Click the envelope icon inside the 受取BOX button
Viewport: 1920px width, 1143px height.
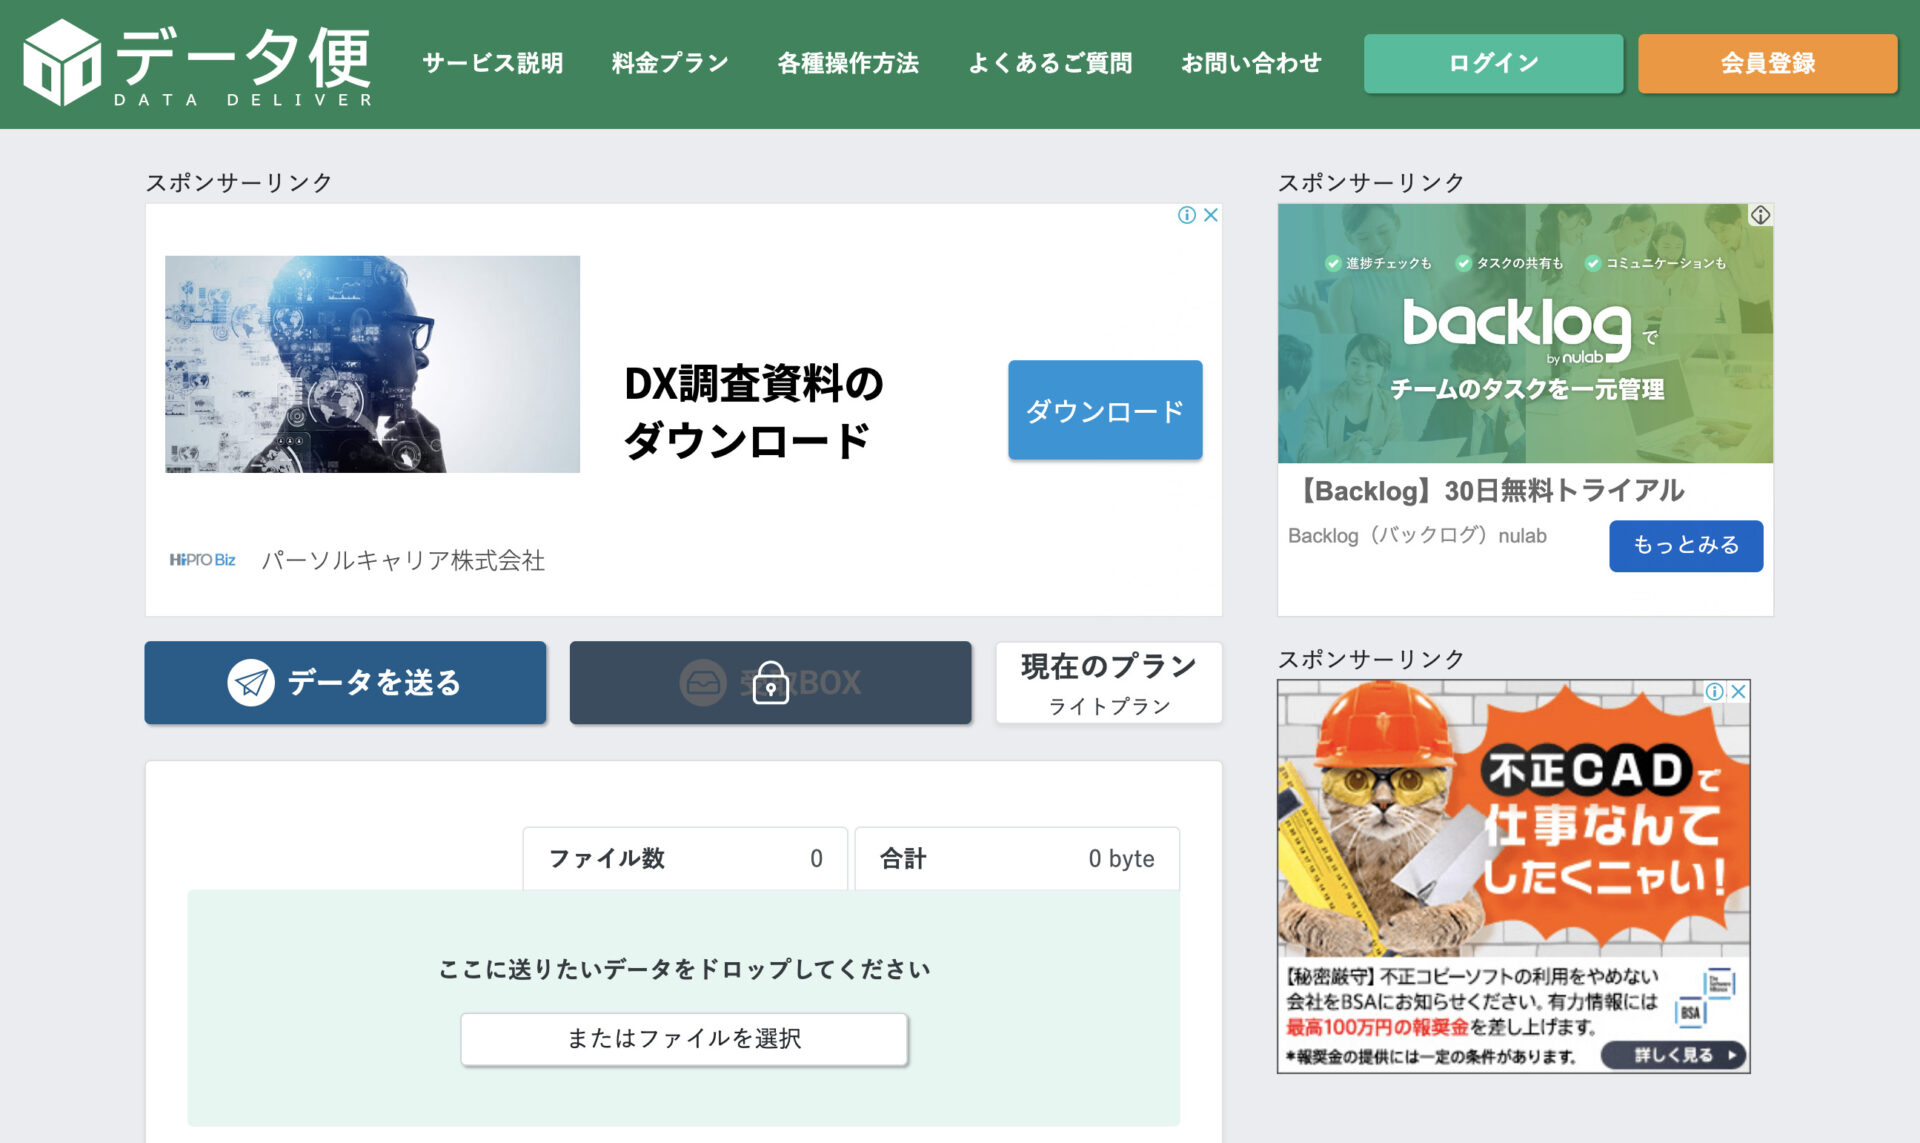(703, 680)
